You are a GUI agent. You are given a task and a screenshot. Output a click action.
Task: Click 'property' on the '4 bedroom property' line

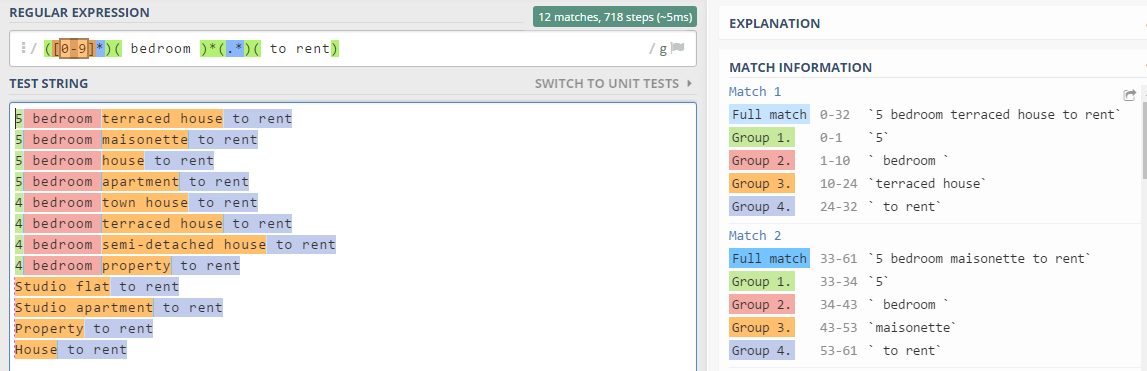click(136, 265)
